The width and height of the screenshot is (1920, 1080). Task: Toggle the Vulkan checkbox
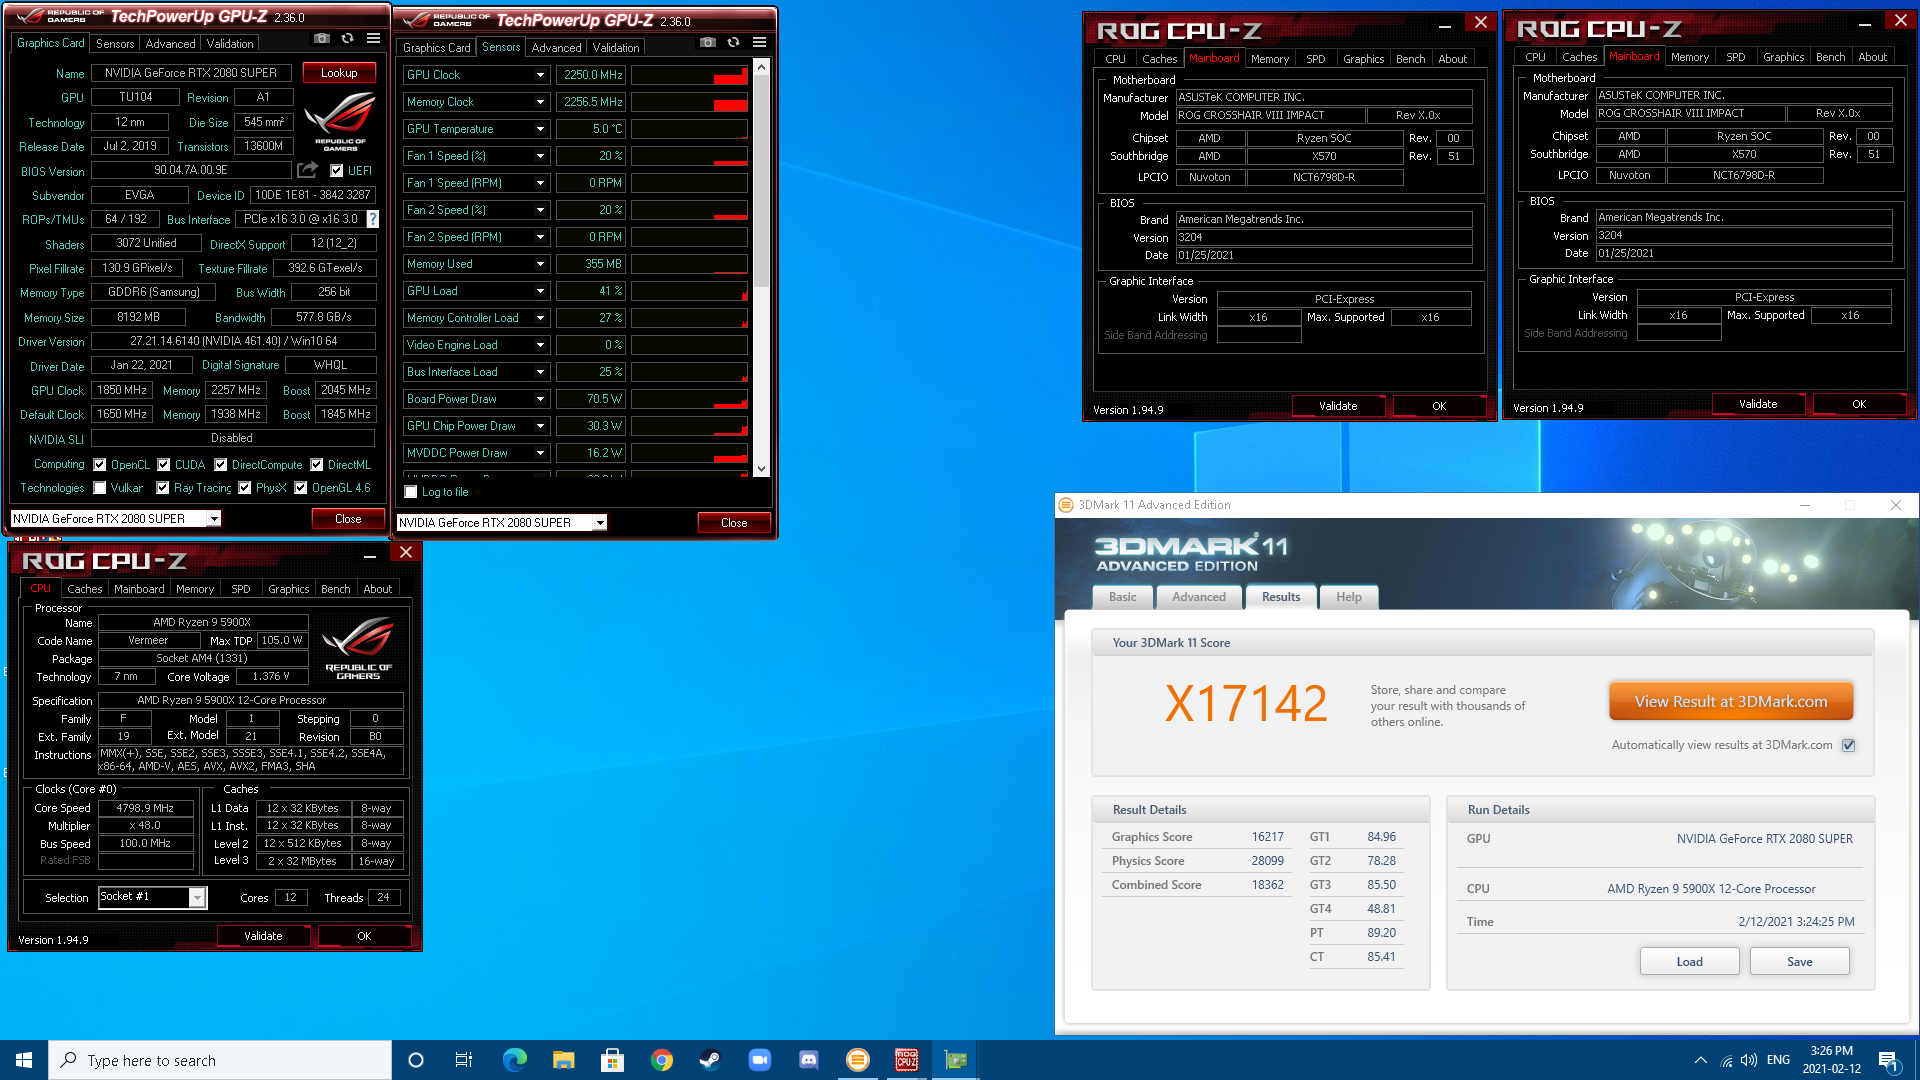coord(100,488)
